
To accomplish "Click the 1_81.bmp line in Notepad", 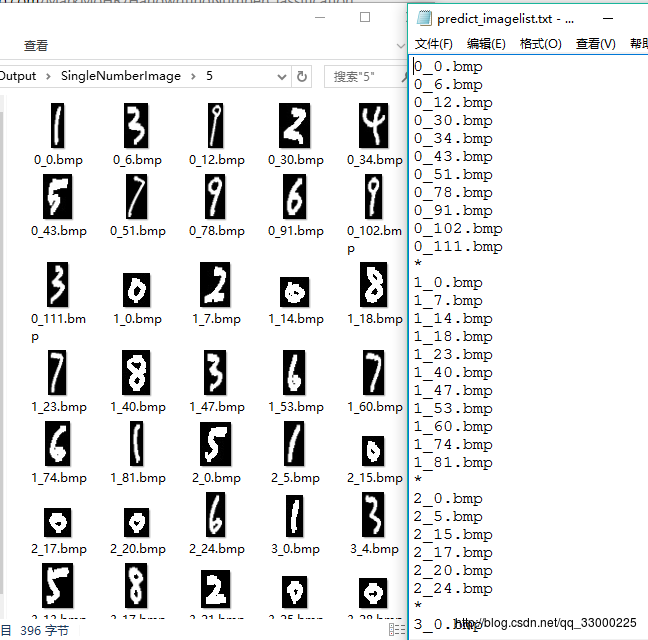I will (453, 463).
